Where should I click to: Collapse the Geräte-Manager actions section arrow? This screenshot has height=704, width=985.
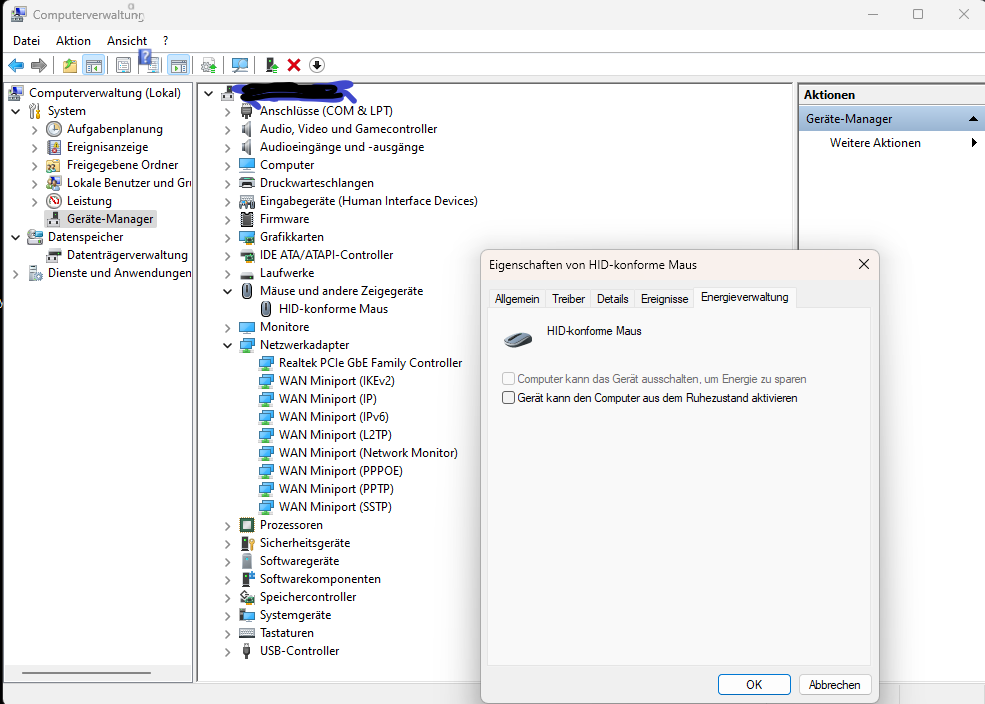click(x=973, y=119)
